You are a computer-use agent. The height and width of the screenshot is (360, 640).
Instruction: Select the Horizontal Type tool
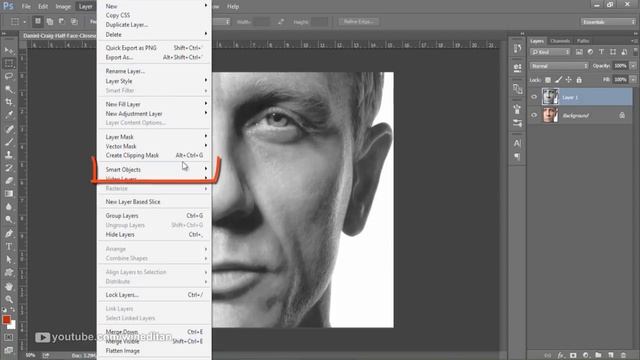[x=9, y=247]
